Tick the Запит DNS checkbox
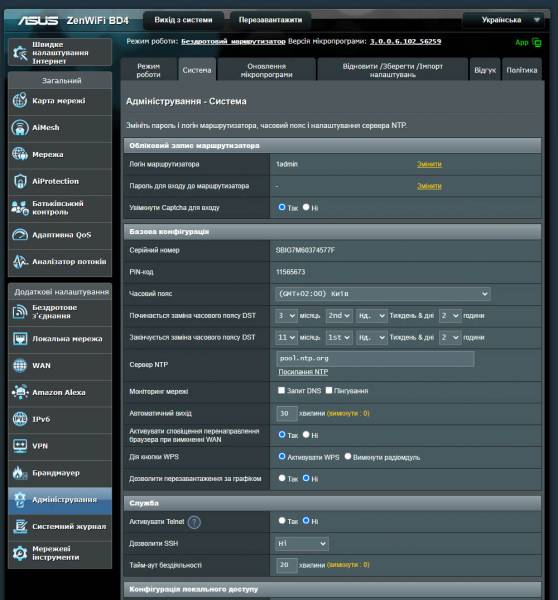This screenshot has height=600, width=558. (282, 390)
